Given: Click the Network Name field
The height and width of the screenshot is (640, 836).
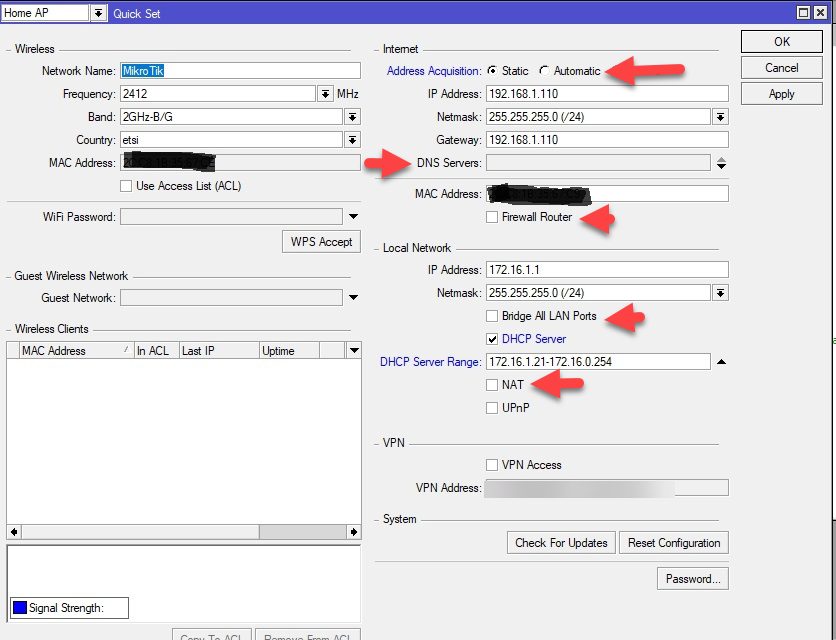Looking at the screenshot, I should [240, 71].
